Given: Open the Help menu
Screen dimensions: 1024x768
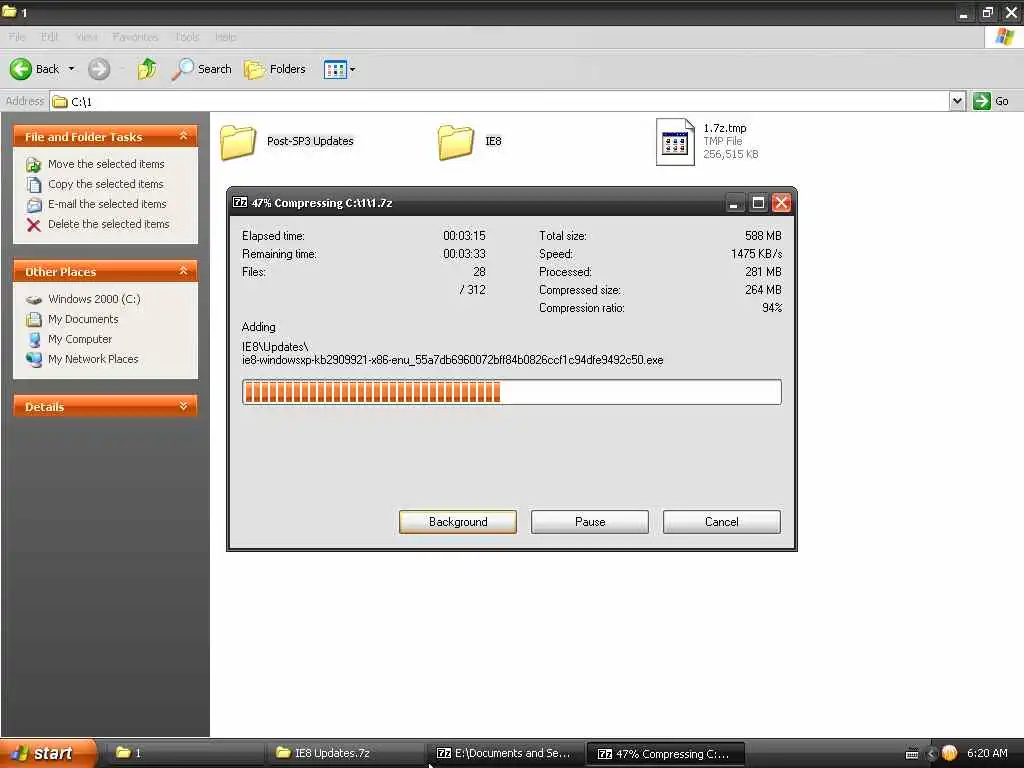Looking at the screenshot, I should coord(225,37).
